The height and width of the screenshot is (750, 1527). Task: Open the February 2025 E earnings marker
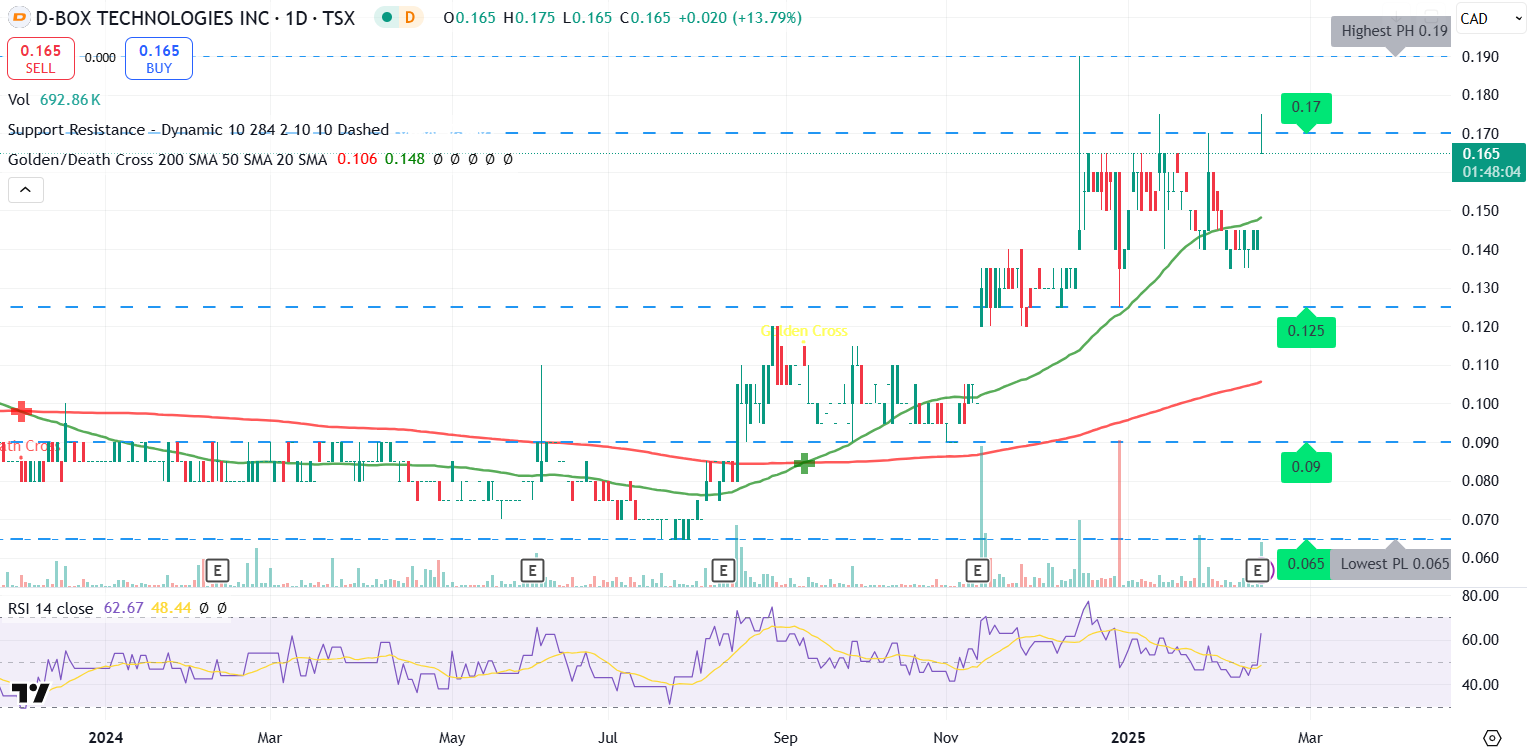tap(1258, 570)
